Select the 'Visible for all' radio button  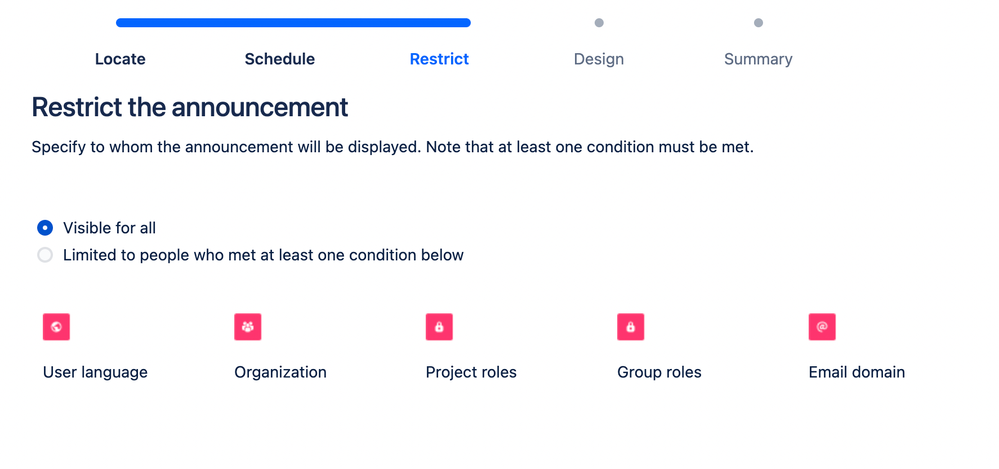pyautogui.click(x=45, y=228)
